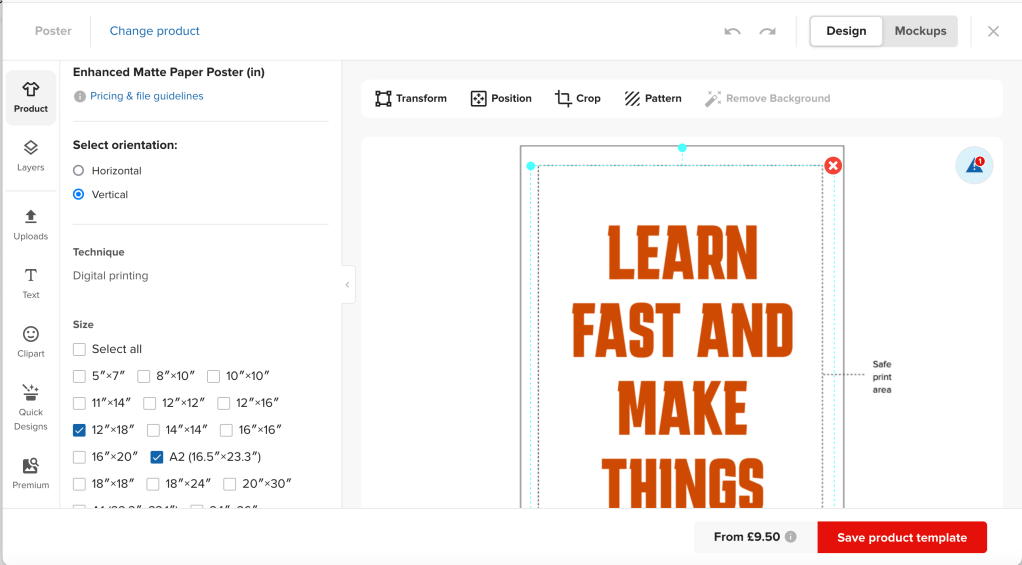Open the Clipart library
This screenshot has height=565, width=1022.
(x=31, y=341)
